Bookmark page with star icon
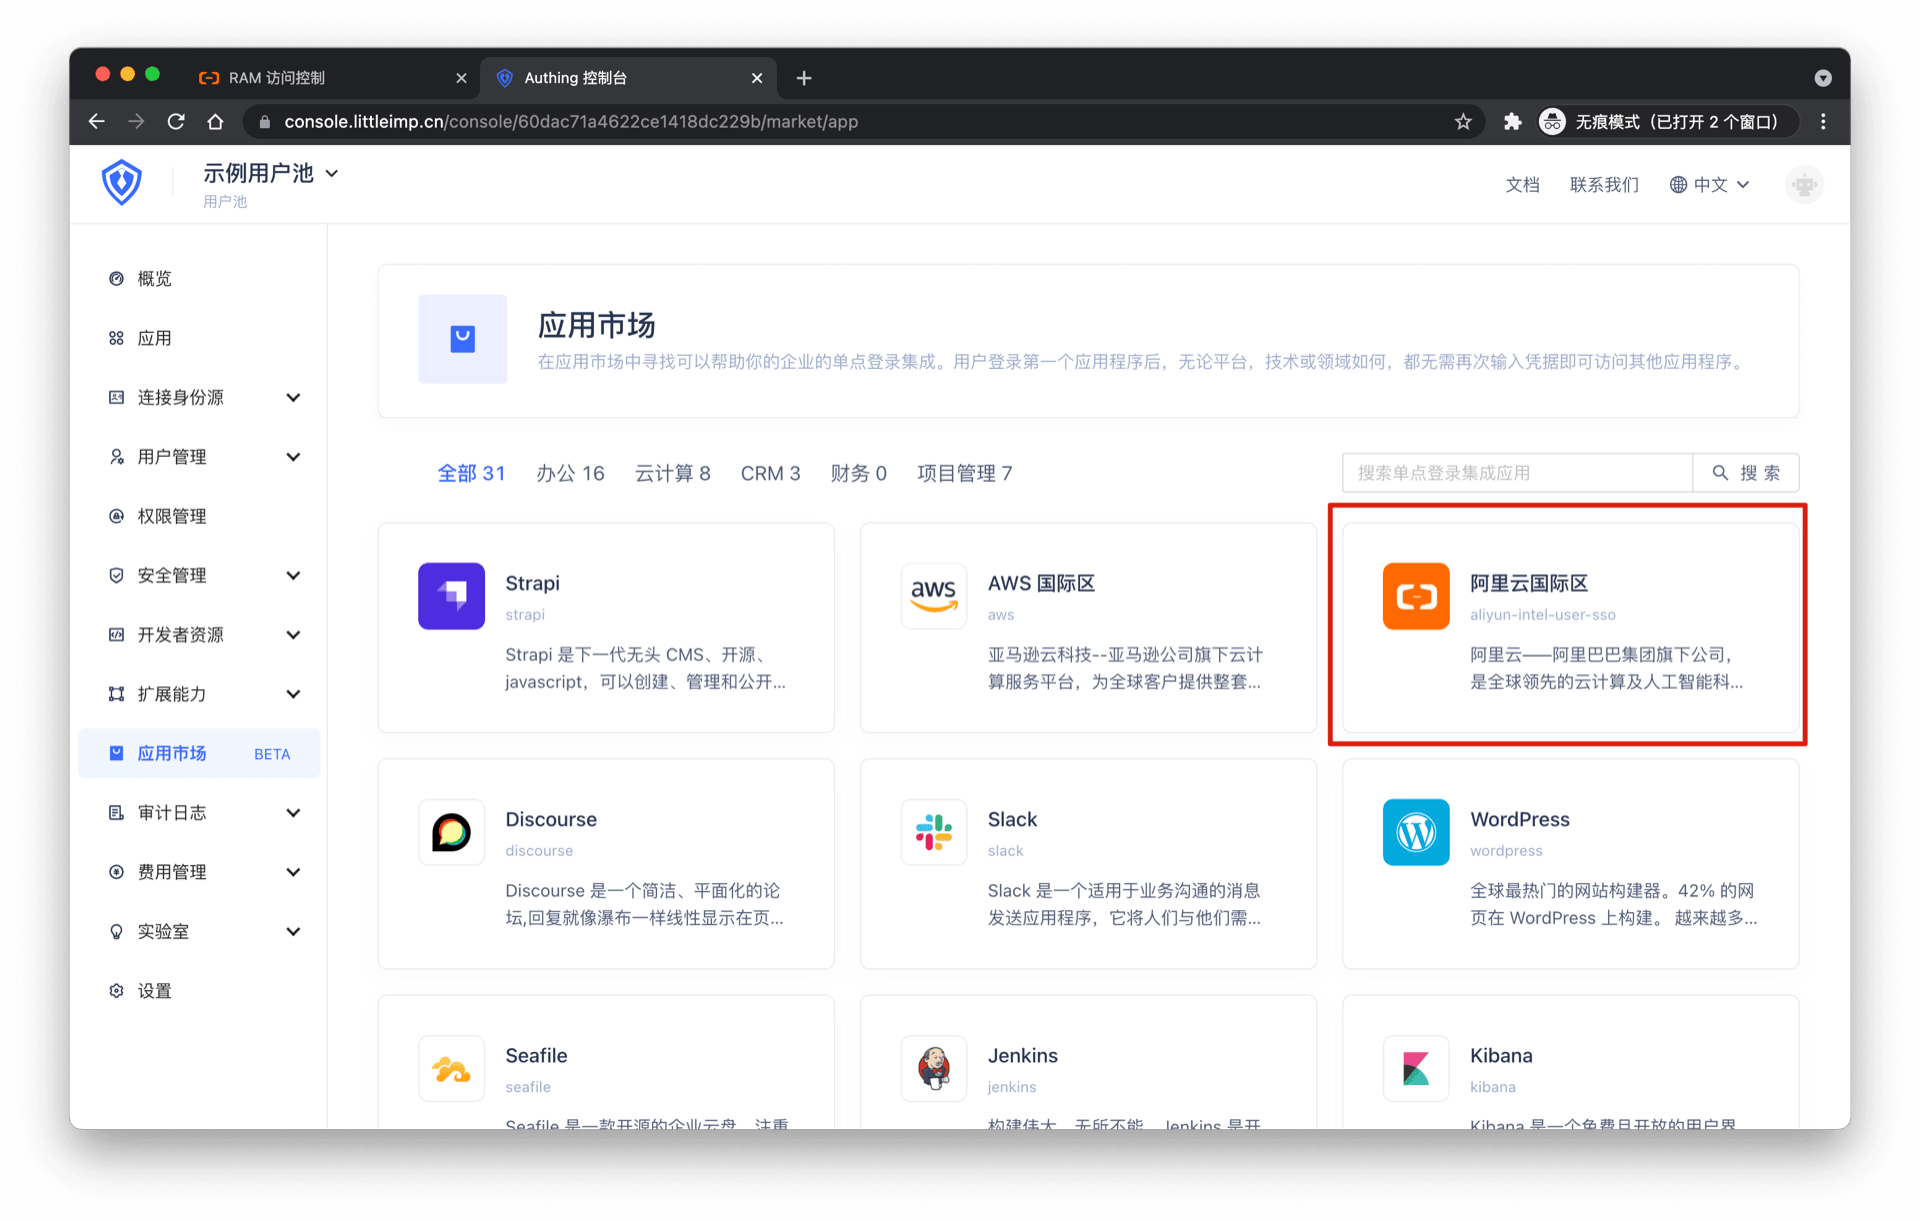Viewport: 1920px width, 1221px height. [x=1463, y=122]
